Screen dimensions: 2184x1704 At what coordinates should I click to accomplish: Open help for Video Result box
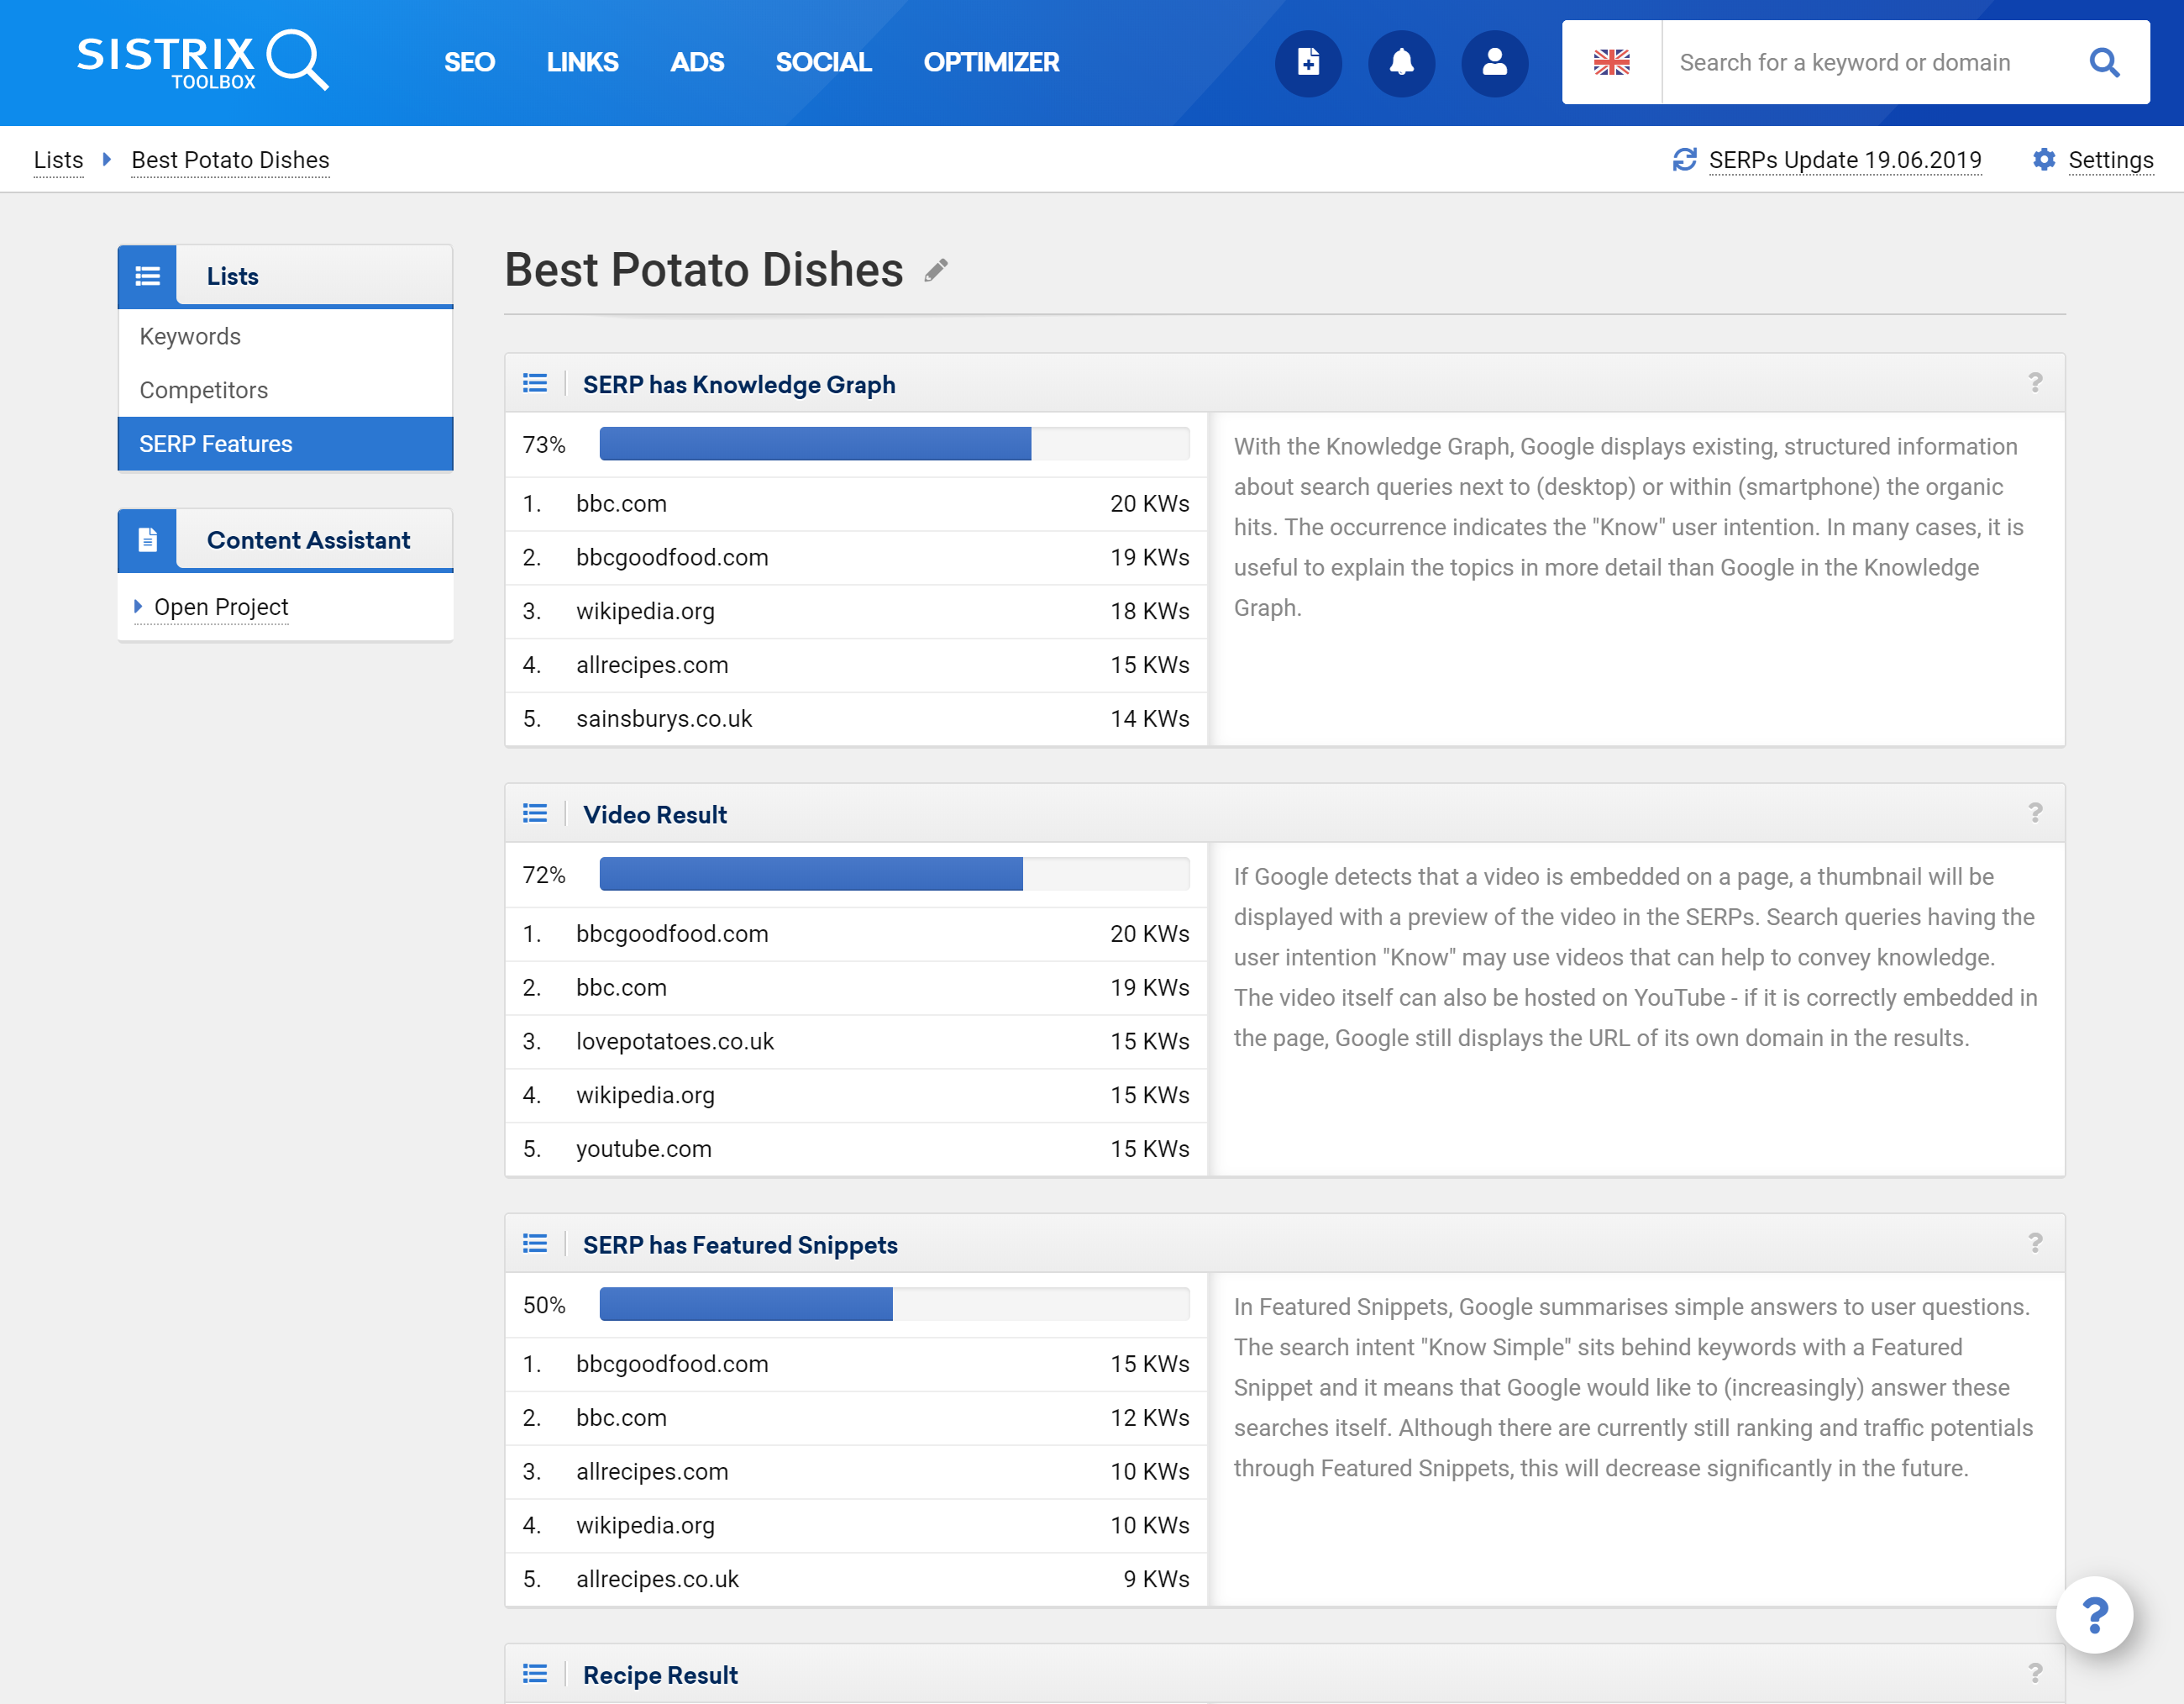(2035, 813)
